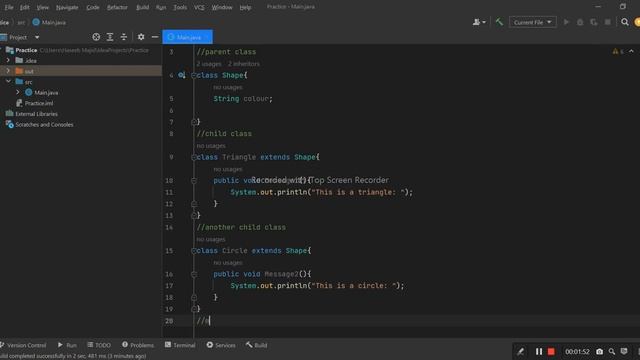Pause the screen recording
This screenshot has width=640, height=360.
coord(539,351)
